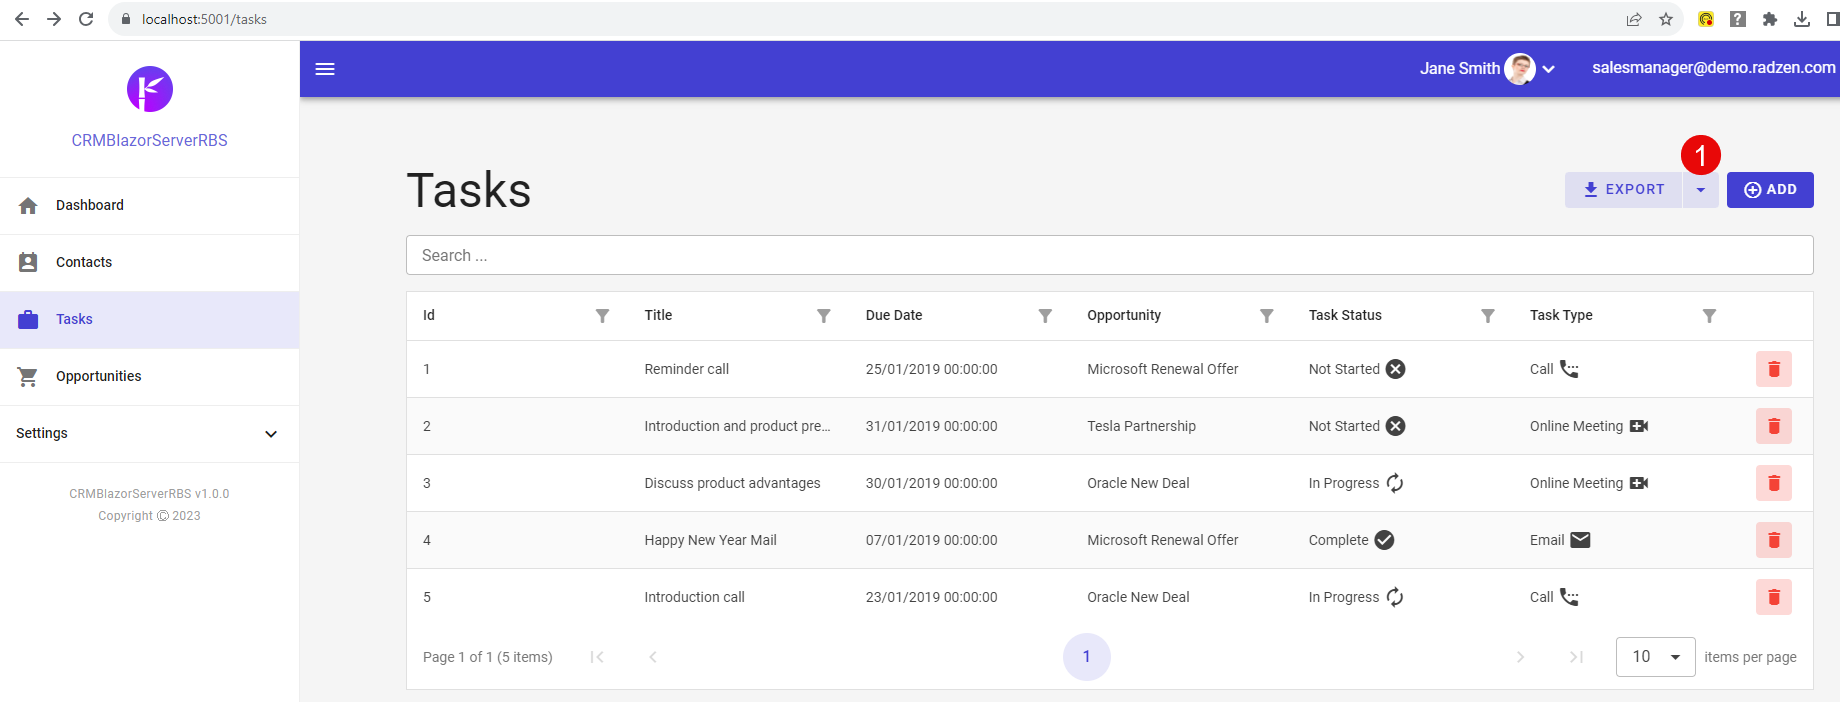Viewport: 1840px width, 702px height.
Task: Open the Task Status column filter
Action: coord(1488,316)
